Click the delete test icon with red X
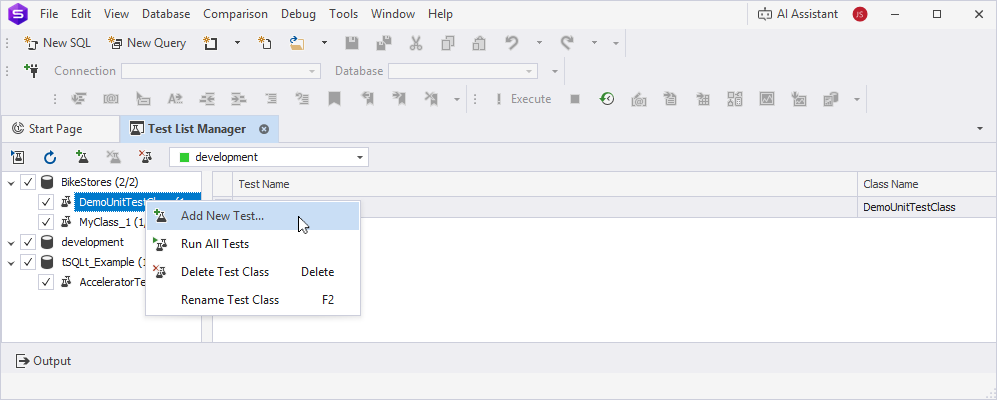997x400 pixels. coord(145,157)
